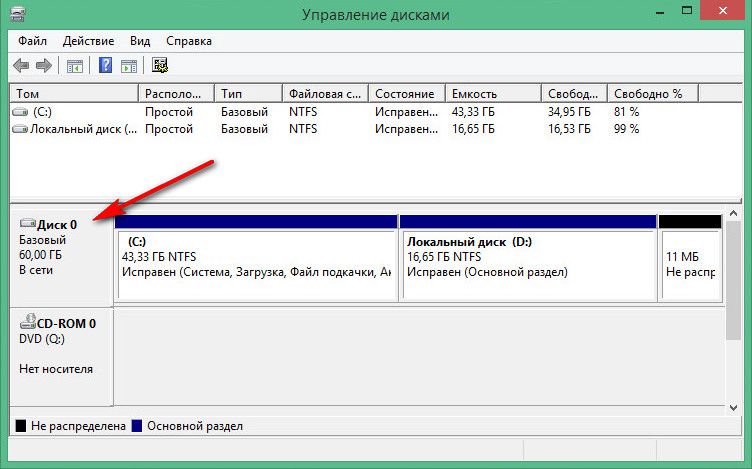Click the disk settings toolbar icon
752x469 pixels.
(160, 66)
